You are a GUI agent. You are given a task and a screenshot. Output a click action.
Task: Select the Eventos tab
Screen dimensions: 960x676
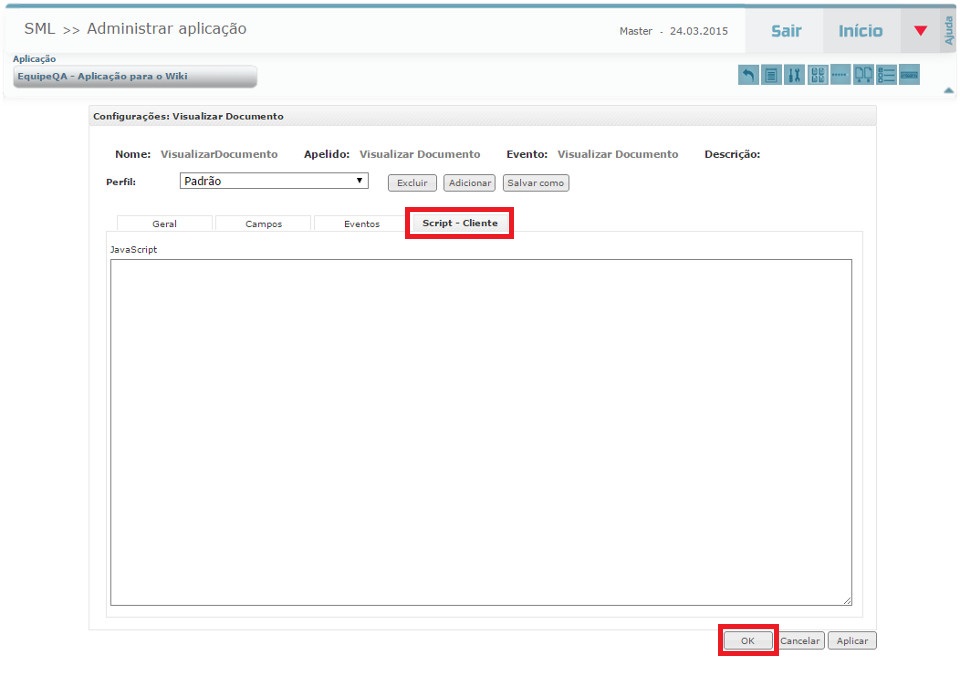click(x=361, y=224)
